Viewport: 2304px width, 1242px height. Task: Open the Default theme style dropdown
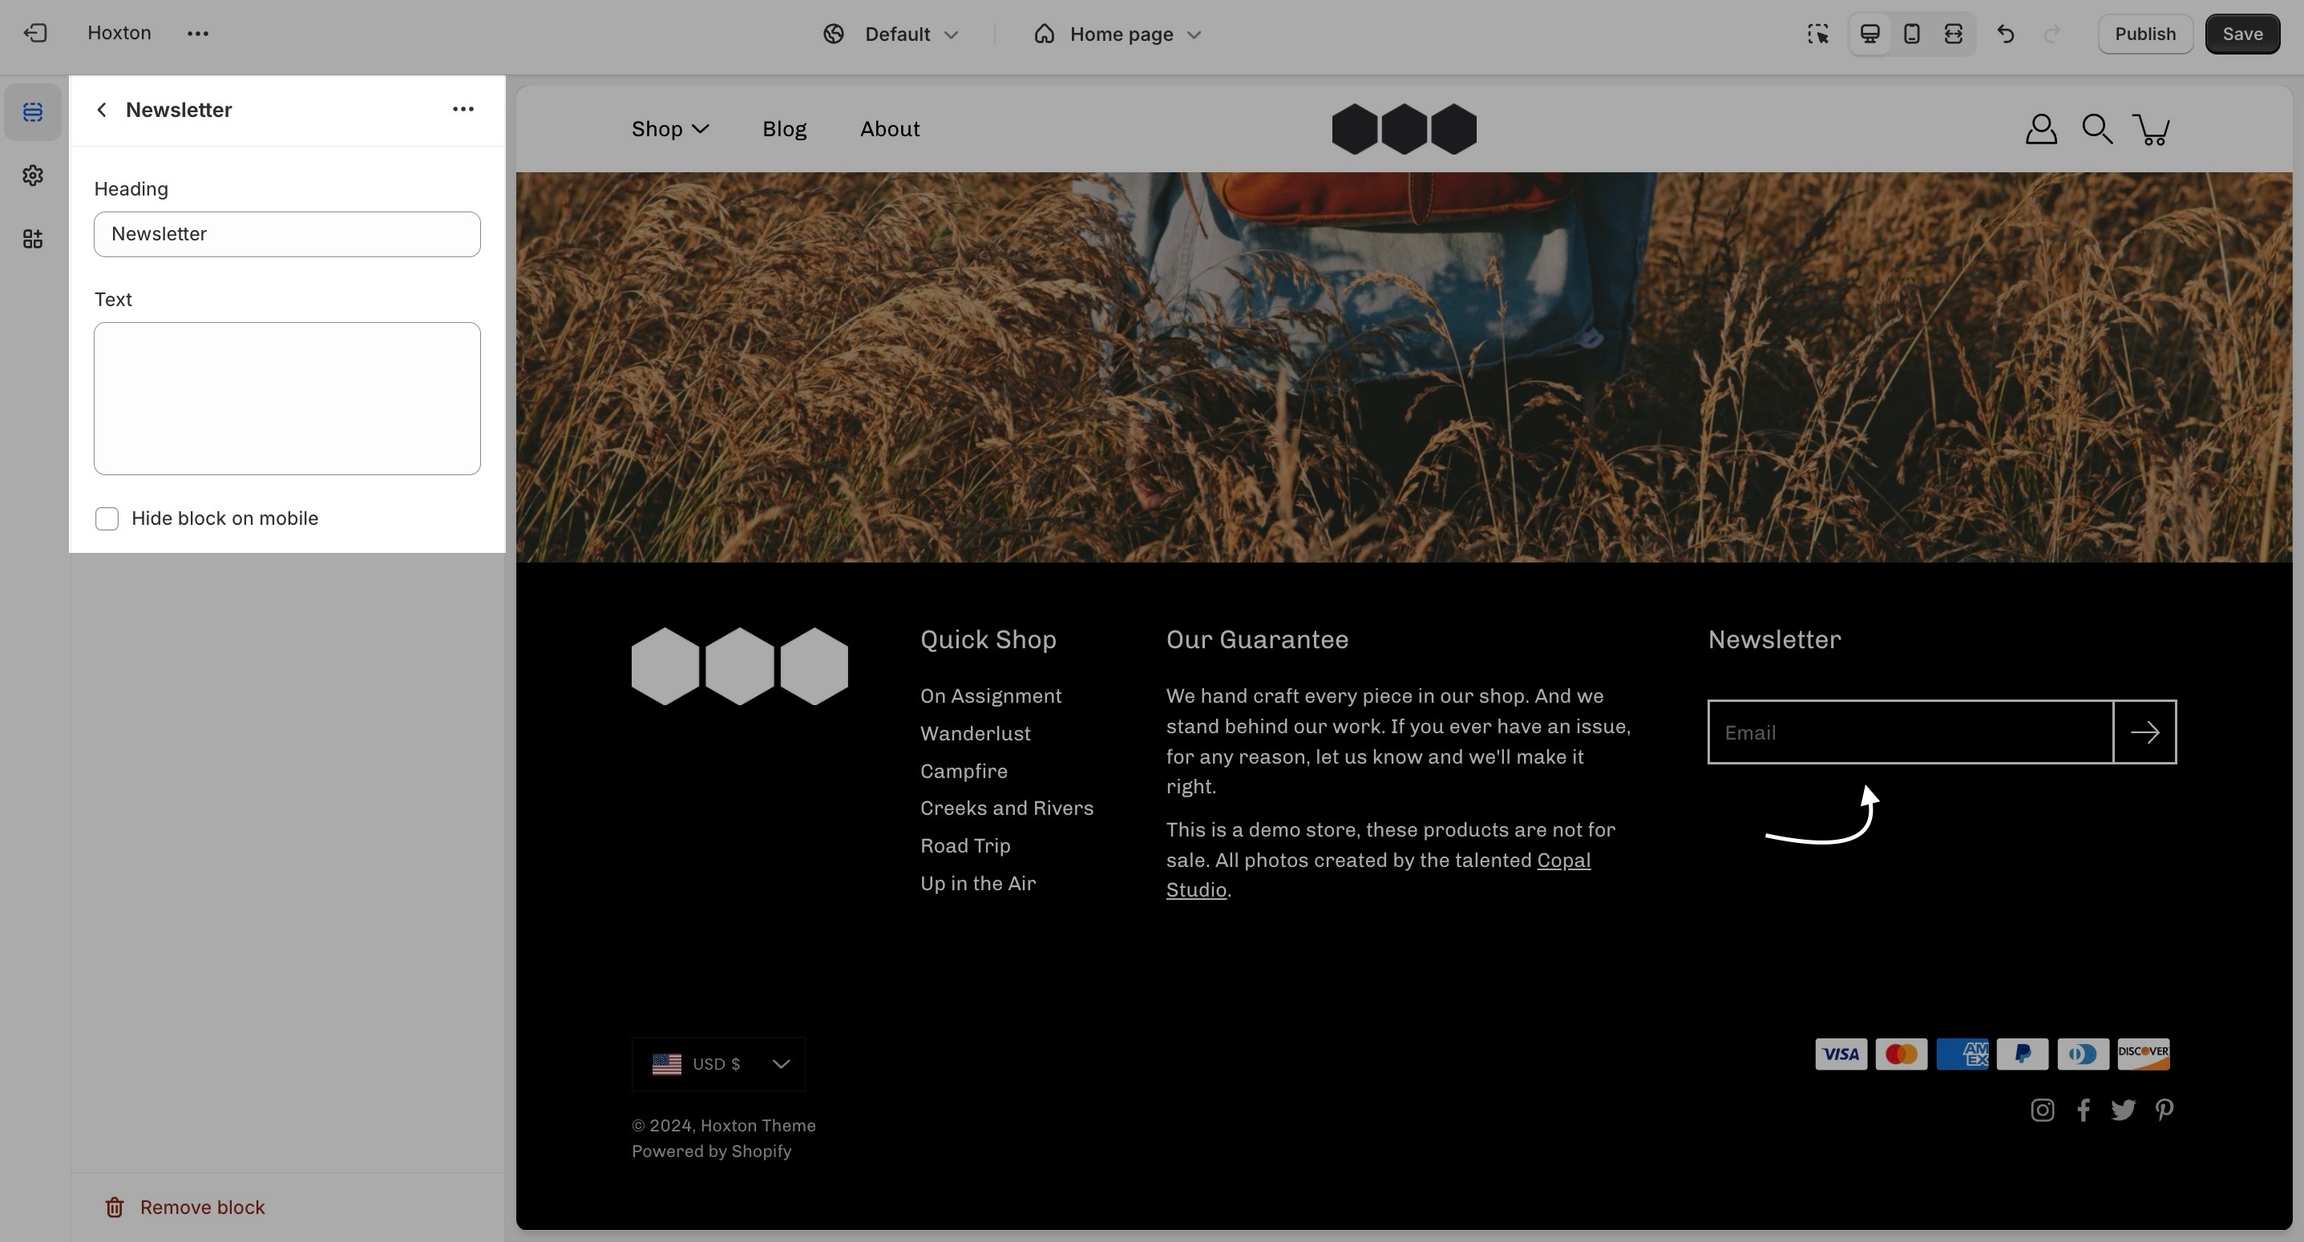pyautogui.click(x=891, y=34)
